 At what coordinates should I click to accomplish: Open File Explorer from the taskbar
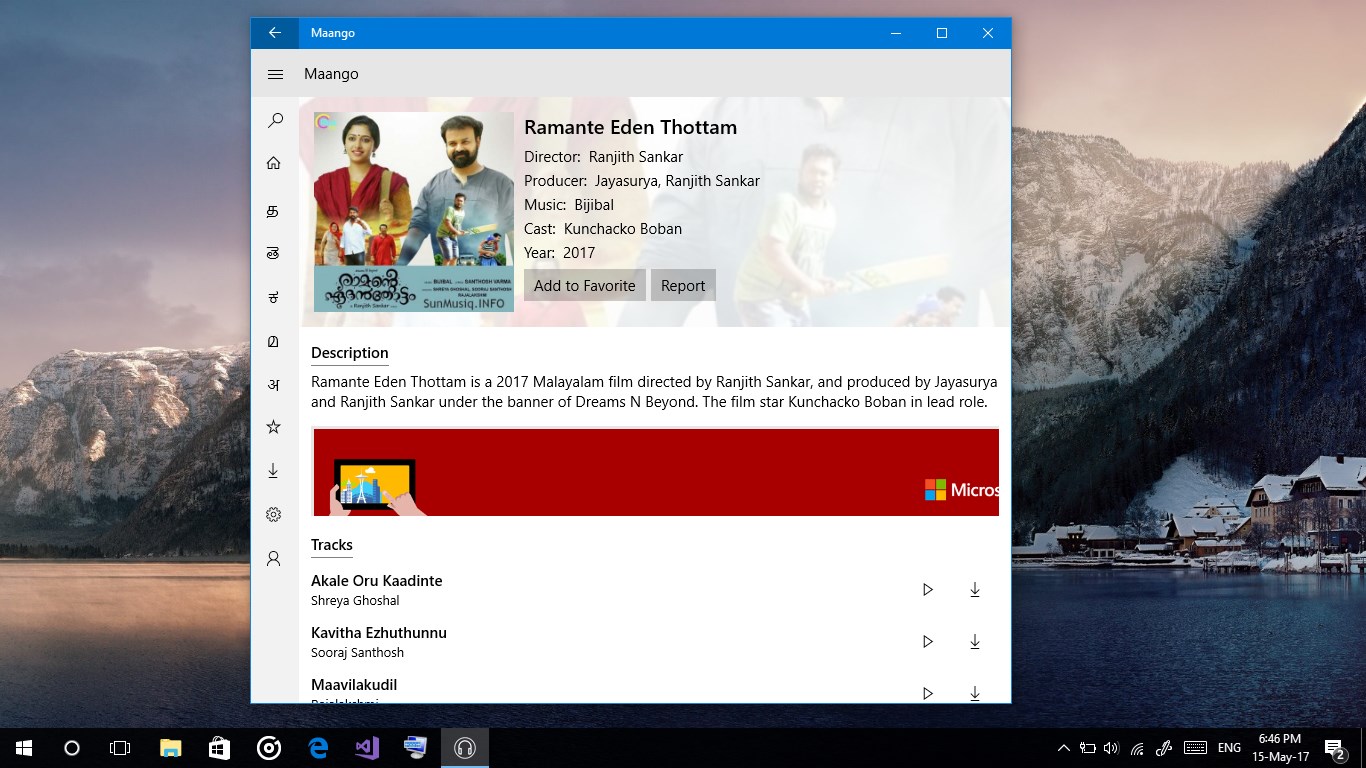coord(170,748)
